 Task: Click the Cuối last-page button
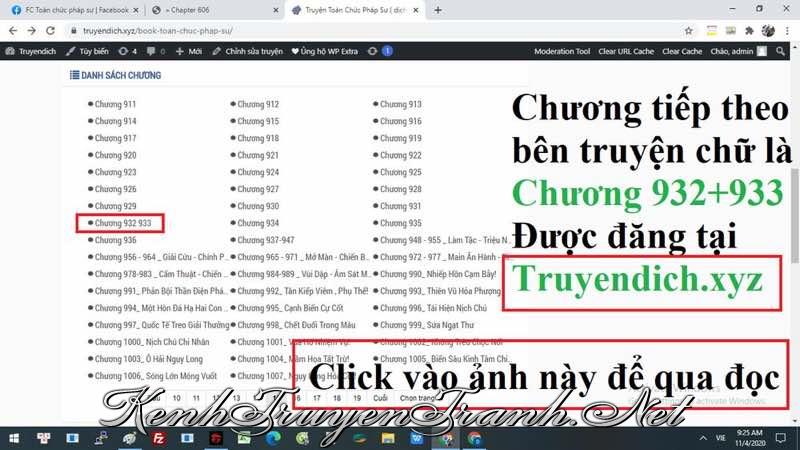pyautogui.click(x=380, y=398)
